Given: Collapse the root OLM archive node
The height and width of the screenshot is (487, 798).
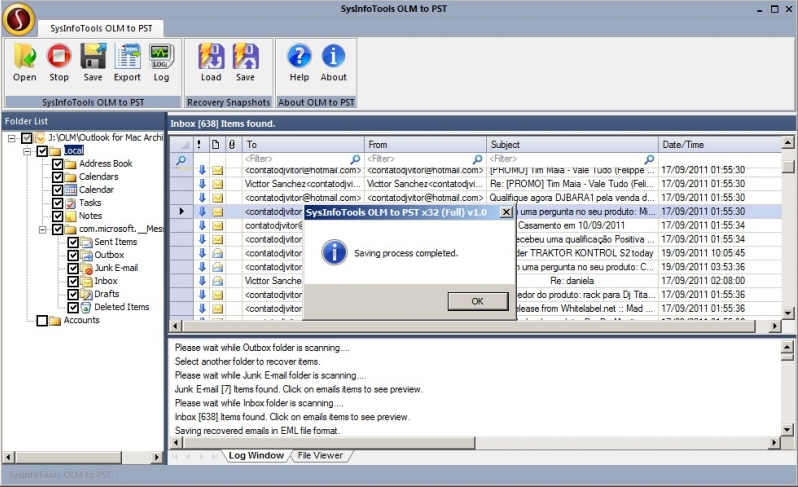Looking at the screenshot, I should coord(12,138).
